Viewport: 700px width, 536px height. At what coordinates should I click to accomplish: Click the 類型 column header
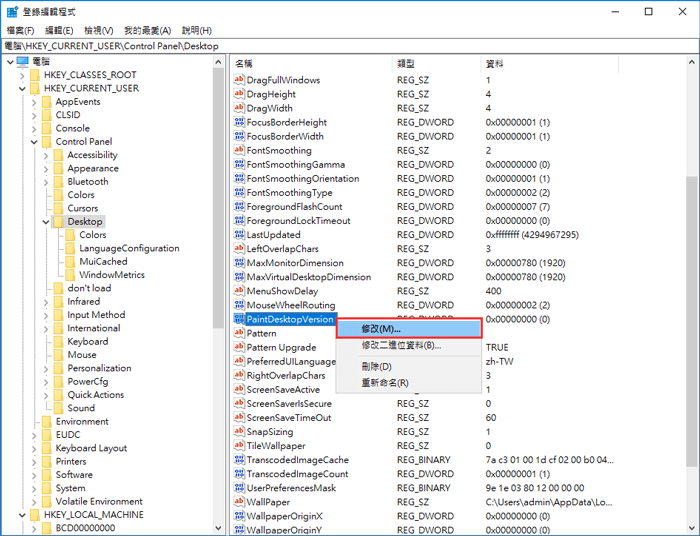pyautogui.click(x=437, y=64)
